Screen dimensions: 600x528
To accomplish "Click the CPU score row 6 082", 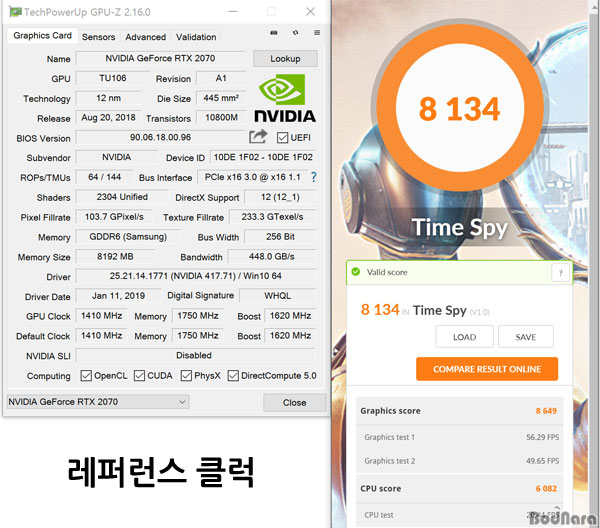I will tap(460, 489).
